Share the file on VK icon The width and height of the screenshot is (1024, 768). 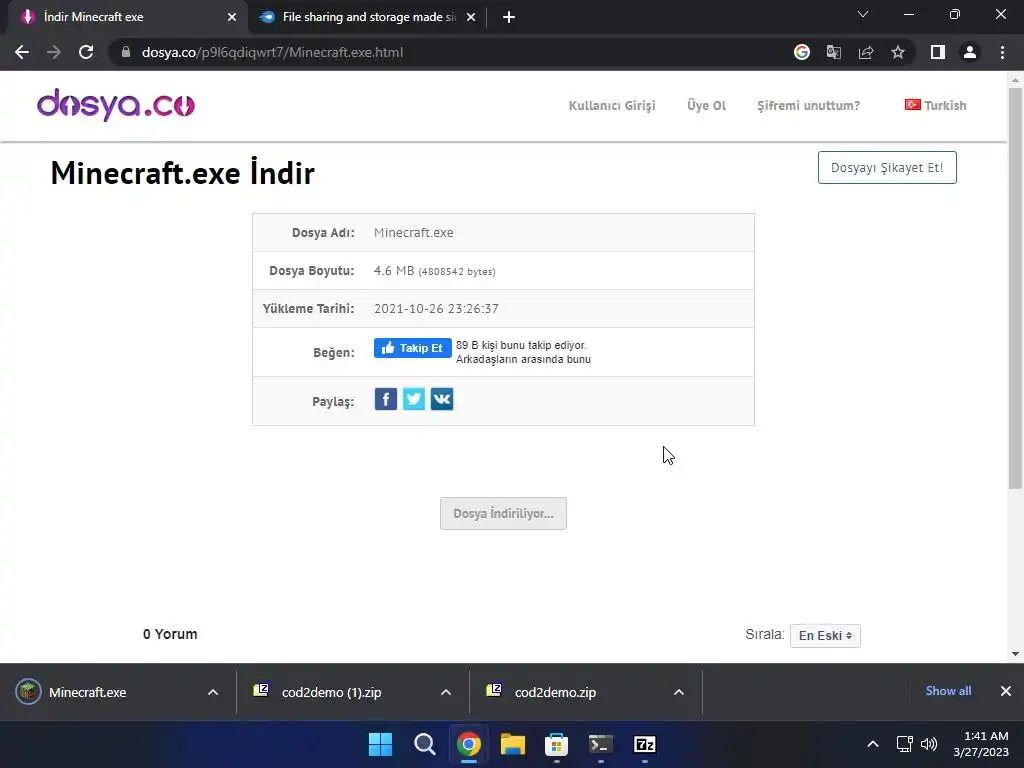pos(441,399)
